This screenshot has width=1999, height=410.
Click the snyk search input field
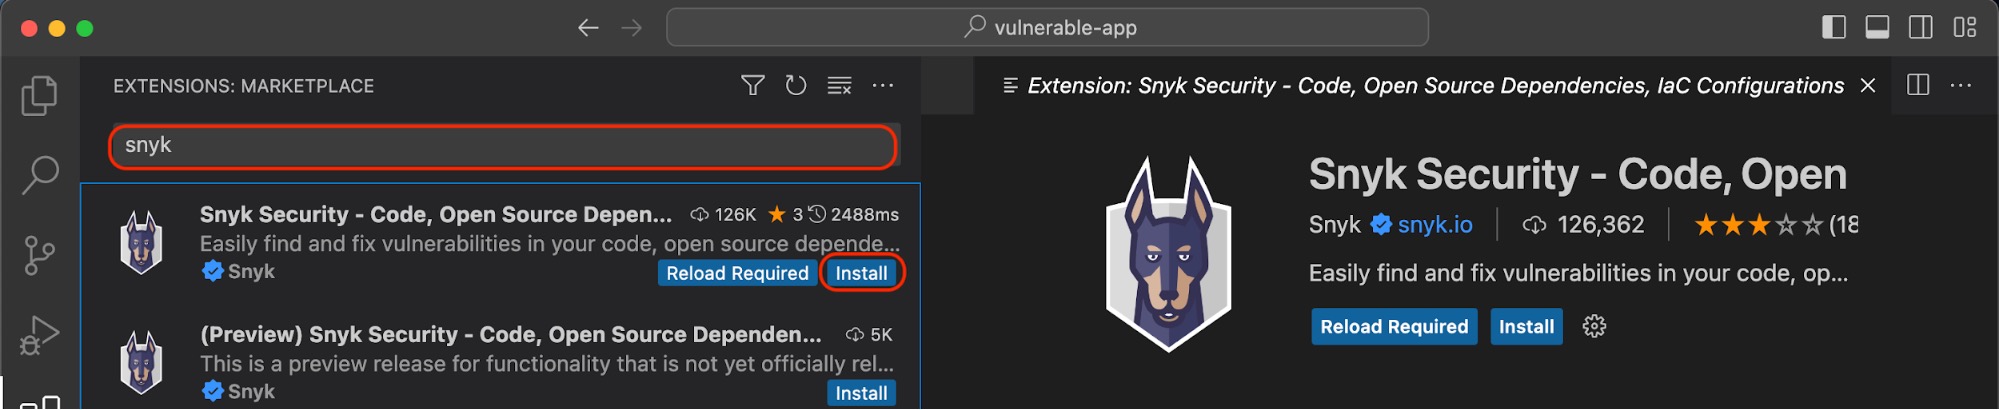[503, 147]
